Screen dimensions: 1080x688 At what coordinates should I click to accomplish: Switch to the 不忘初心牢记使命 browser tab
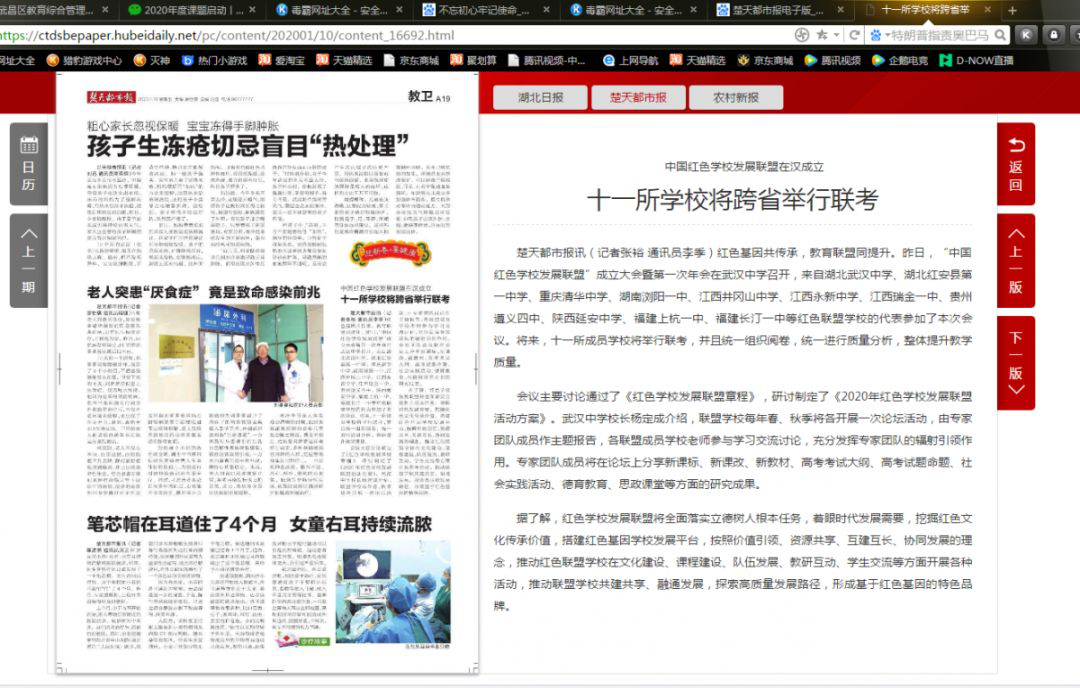(x=485, y=10)
